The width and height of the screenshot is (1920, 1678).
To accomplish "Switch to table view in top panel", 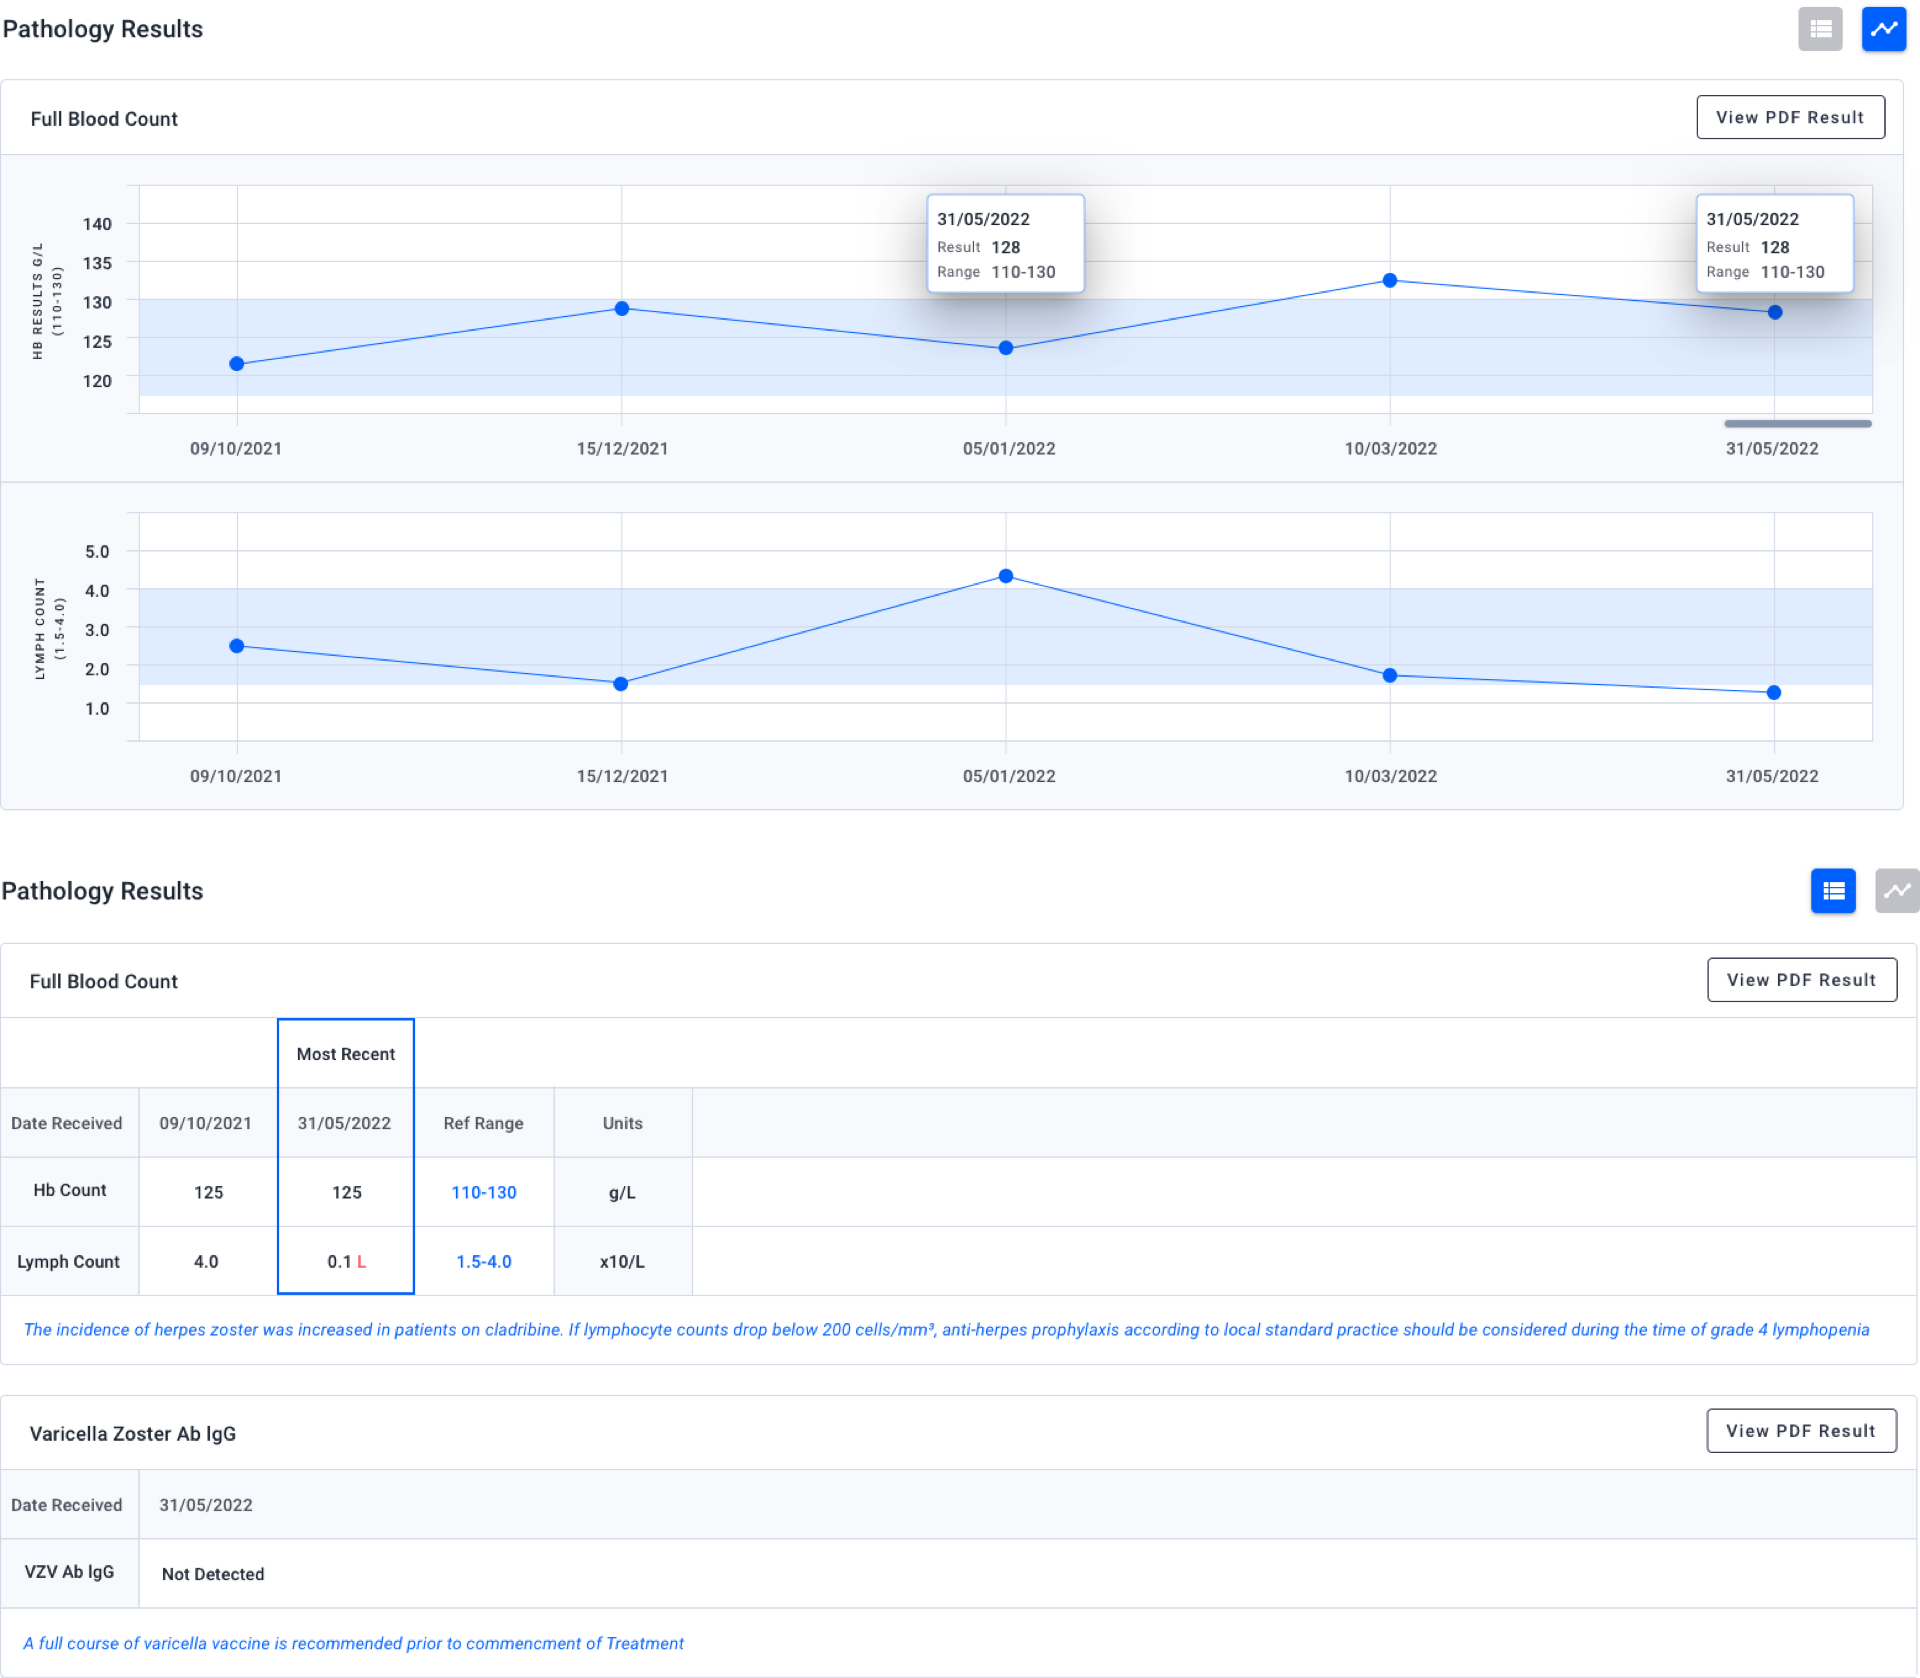I will pyautogui.click(x=1820, y=29).
